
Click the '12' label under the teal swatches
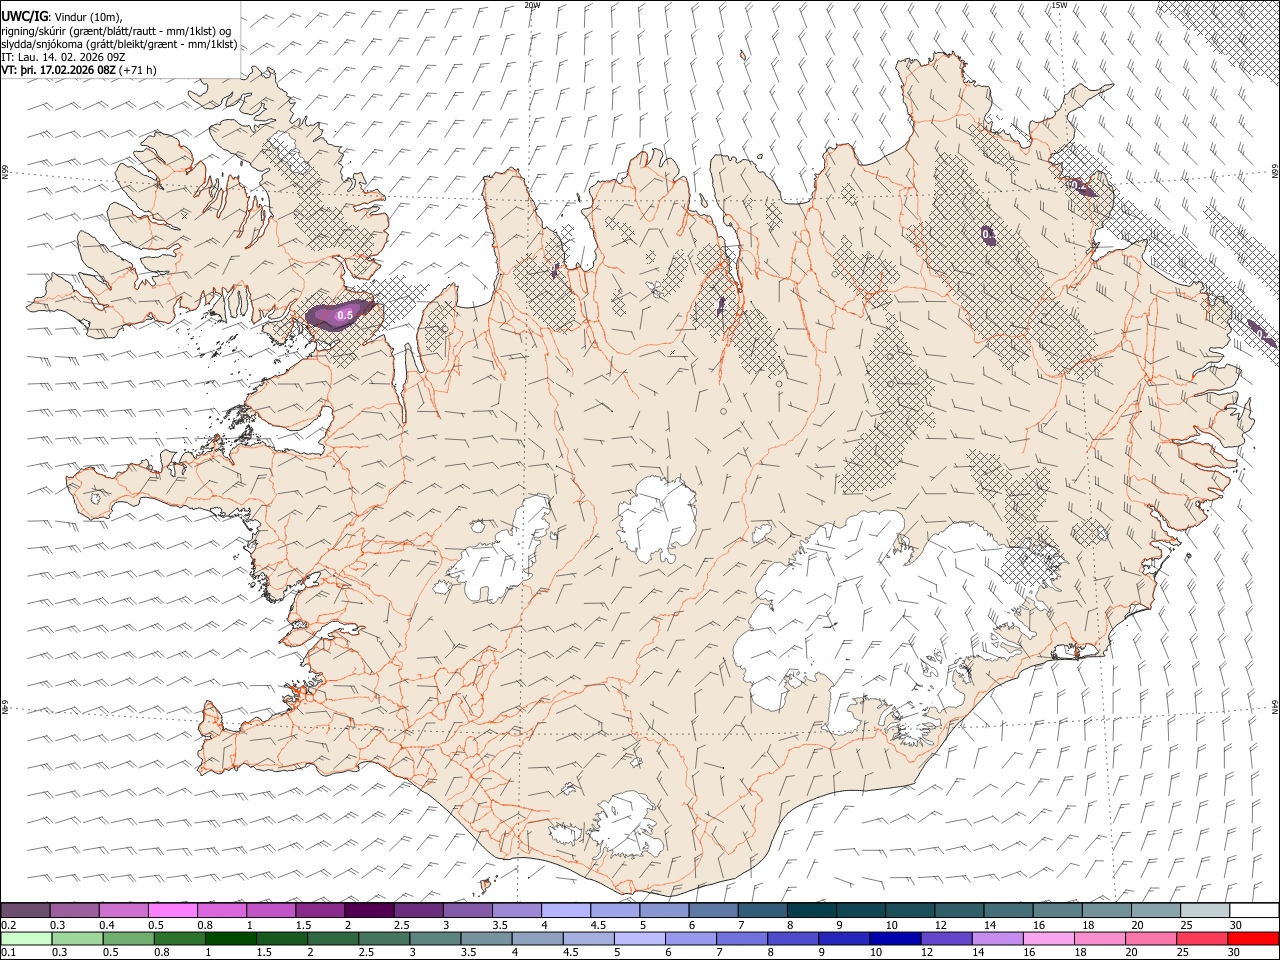[x=941, y=924]
